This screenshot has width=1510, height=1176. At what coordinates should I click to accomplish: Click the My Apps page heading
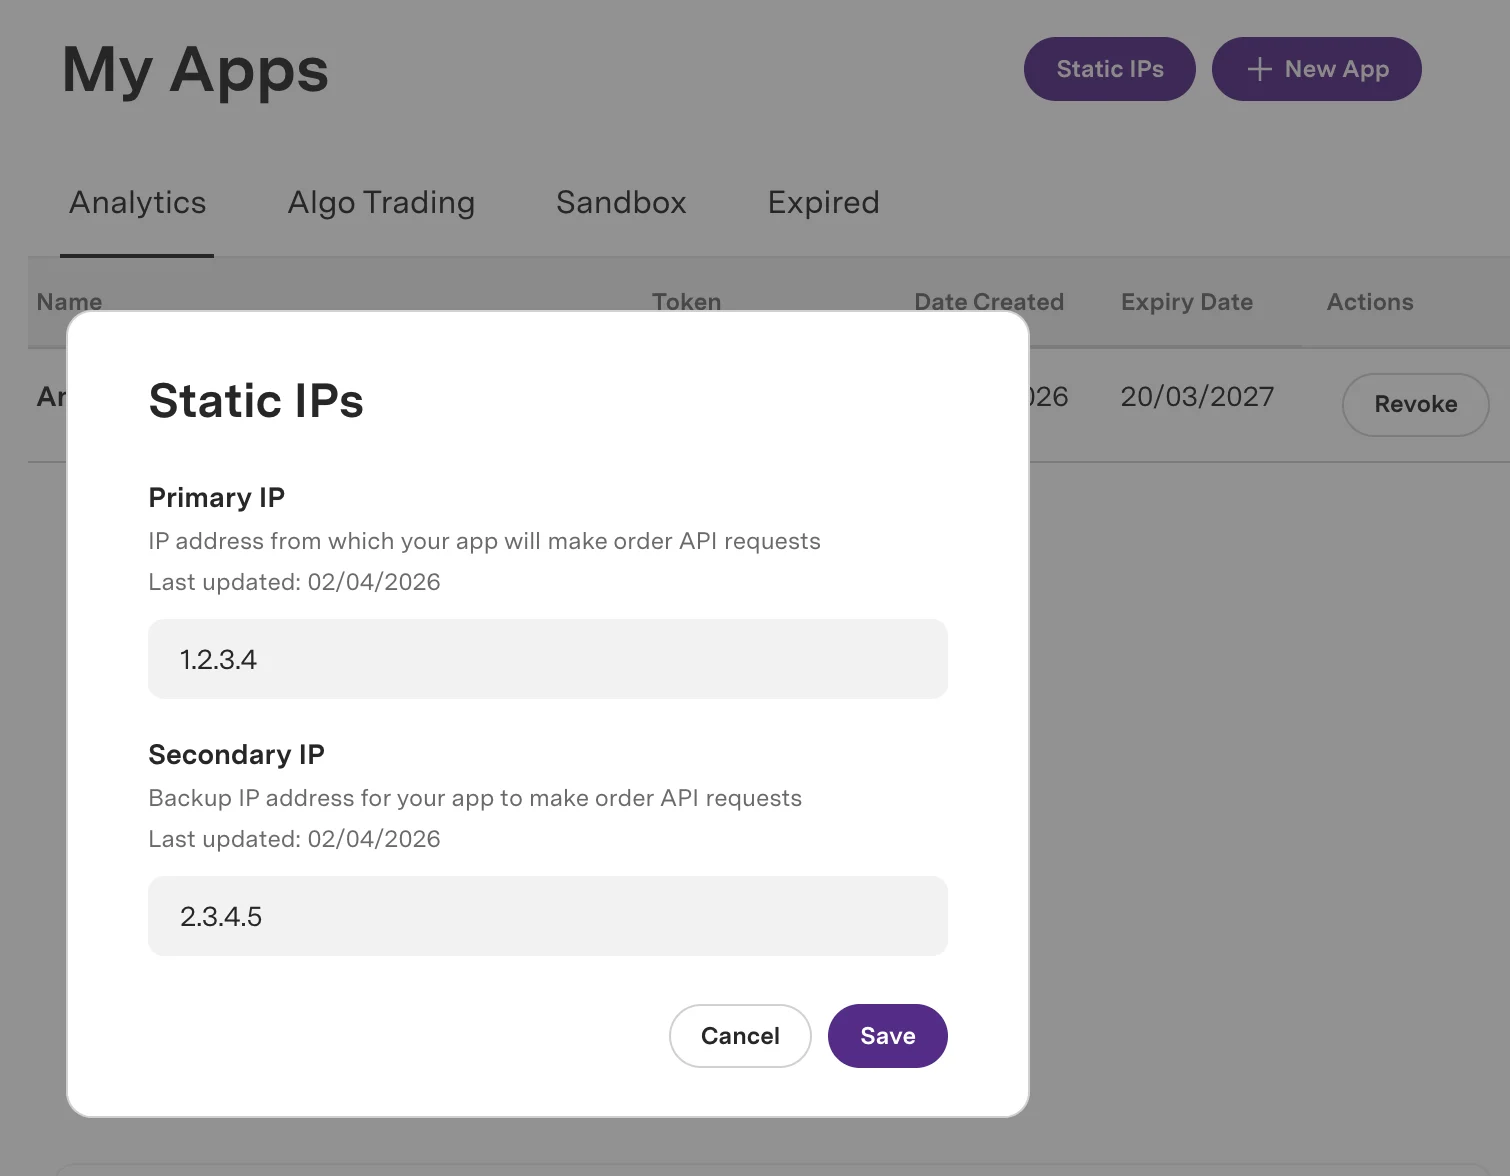pos(195,69)
